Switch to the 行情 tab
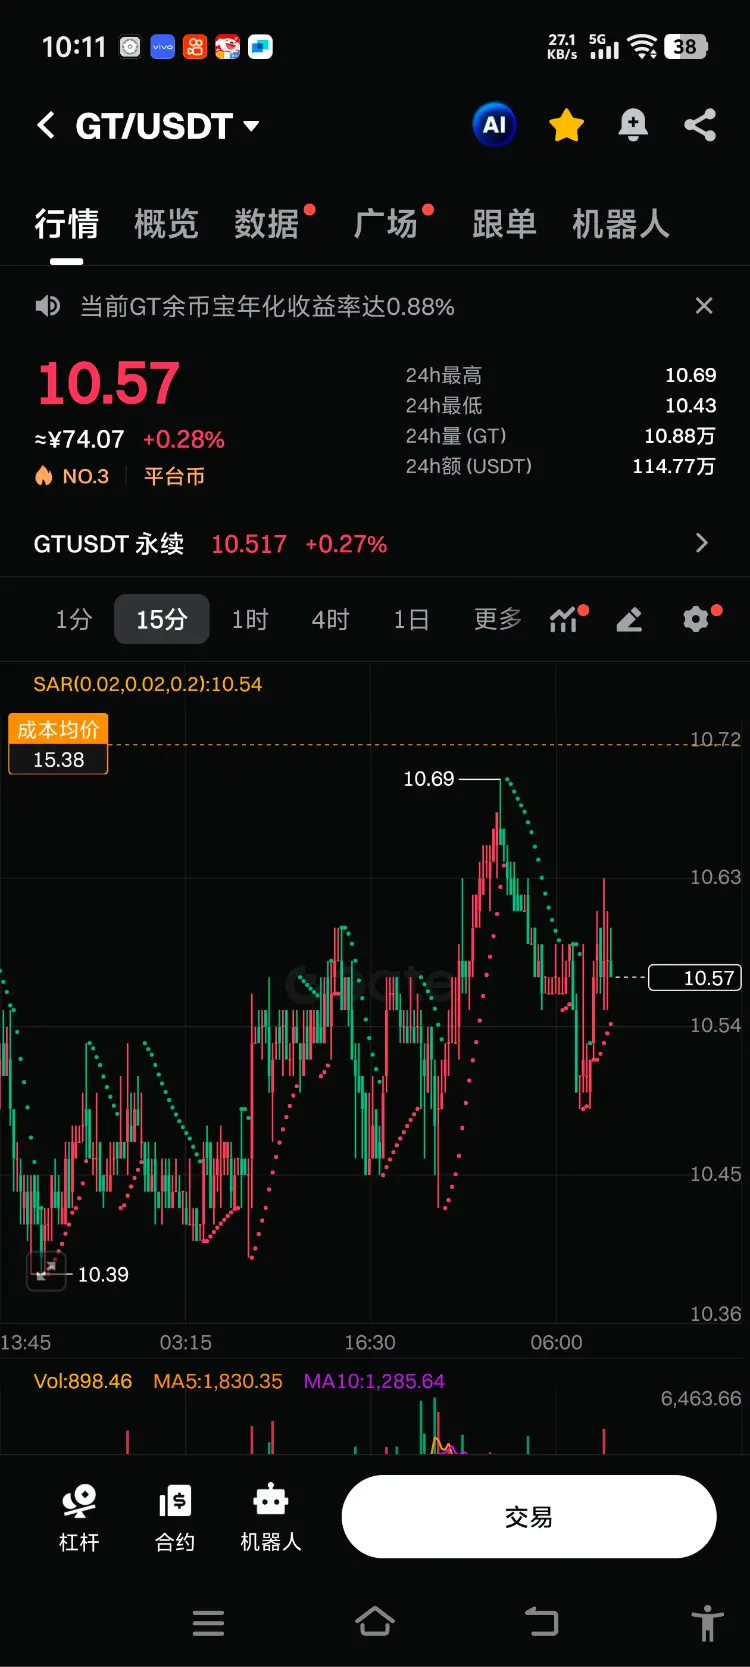750x1667 pixels. [67, 224]
